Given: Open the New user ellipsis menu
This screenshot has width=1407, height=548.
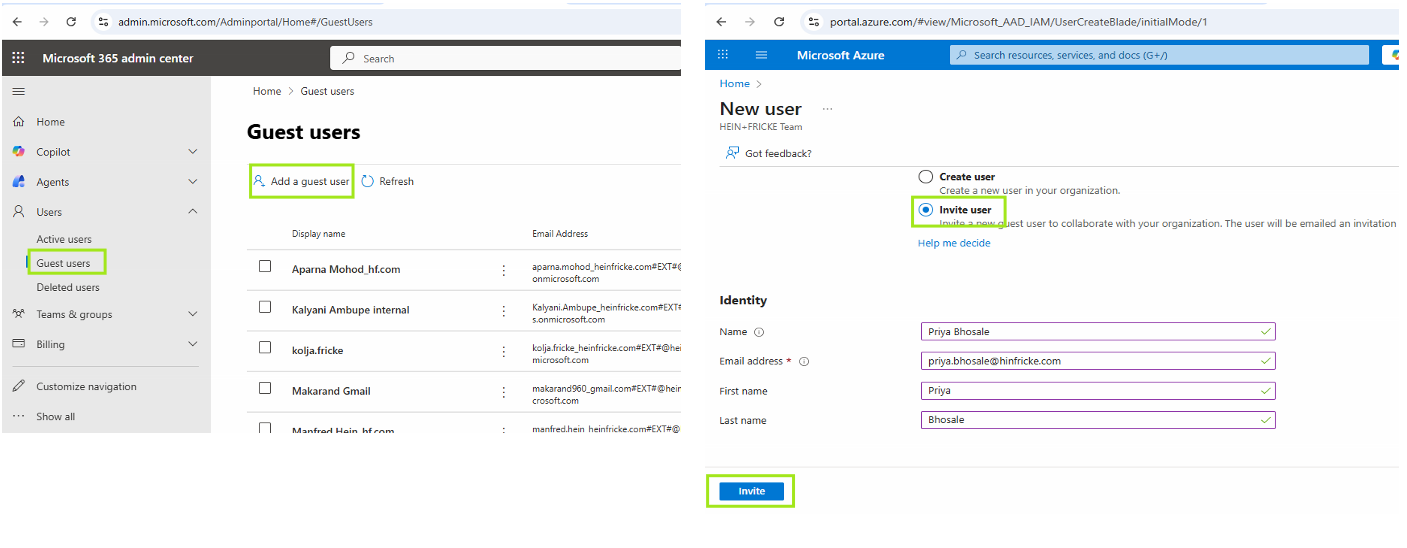Looking at the screenshot, I should (827, 109).
